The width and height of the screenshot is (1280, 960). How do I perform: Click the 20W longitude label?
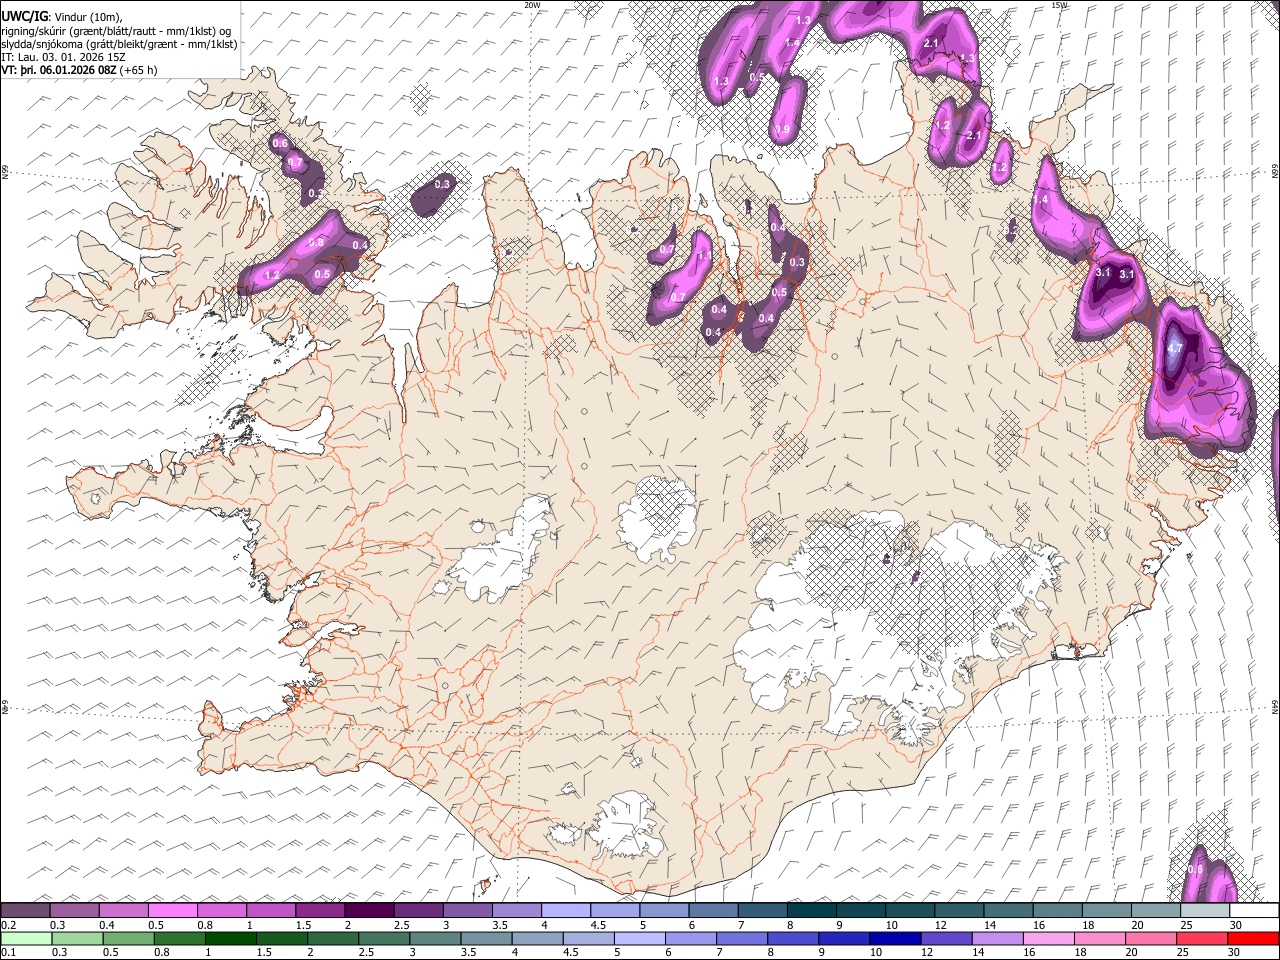(532, 5)
